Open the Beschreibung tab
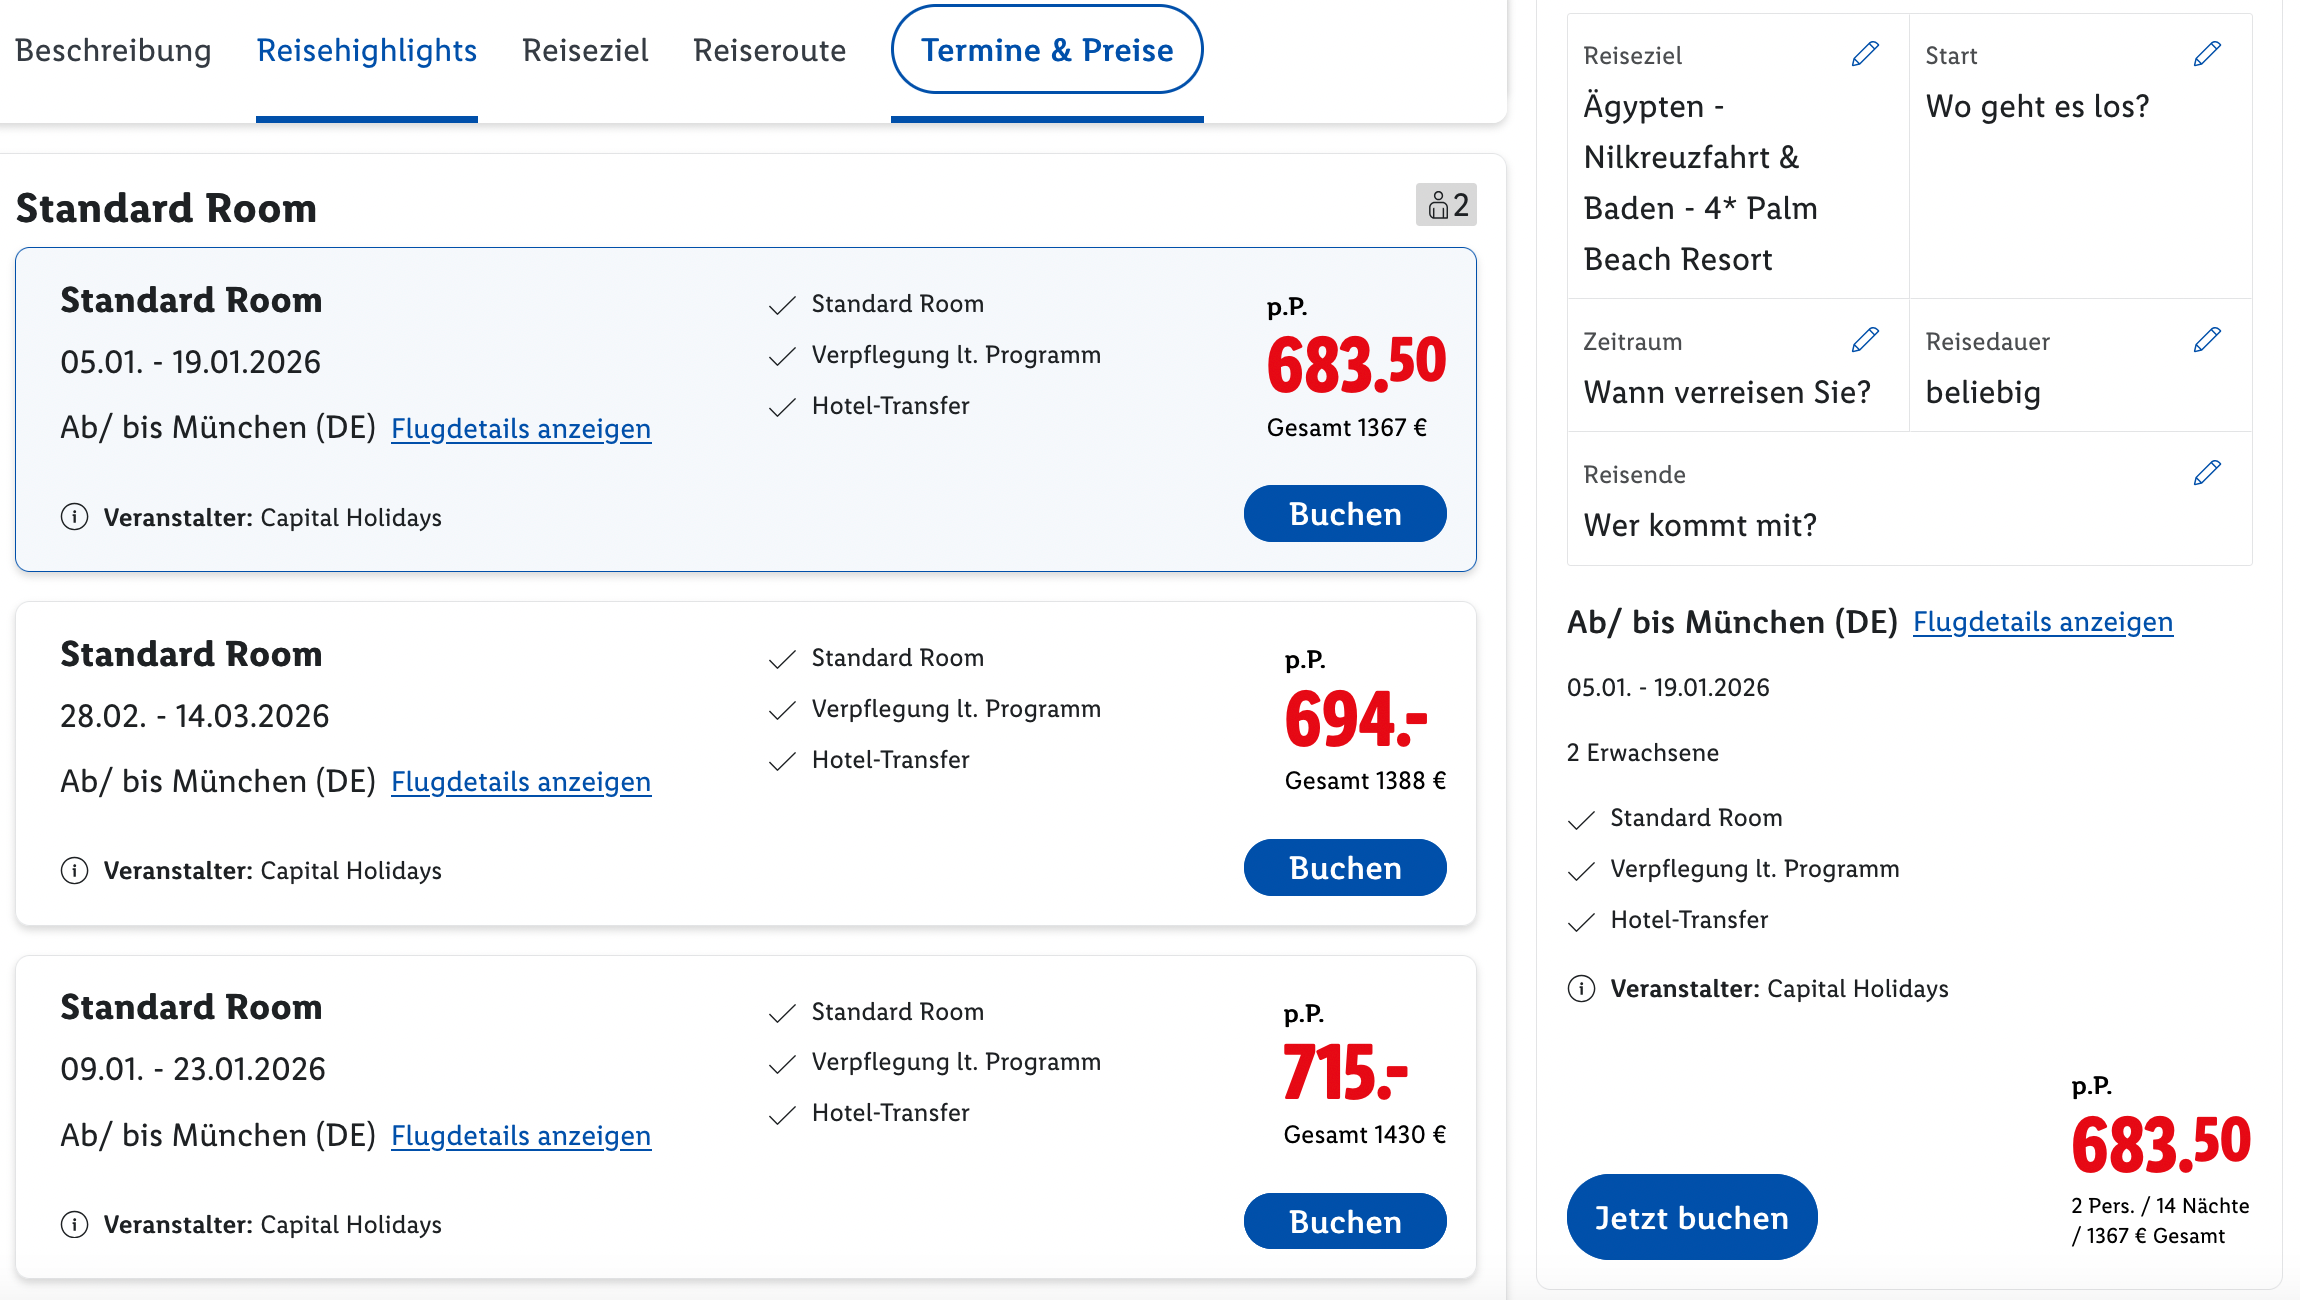Viewport: 2300px width, 1300px height. [x=113, y=51]
